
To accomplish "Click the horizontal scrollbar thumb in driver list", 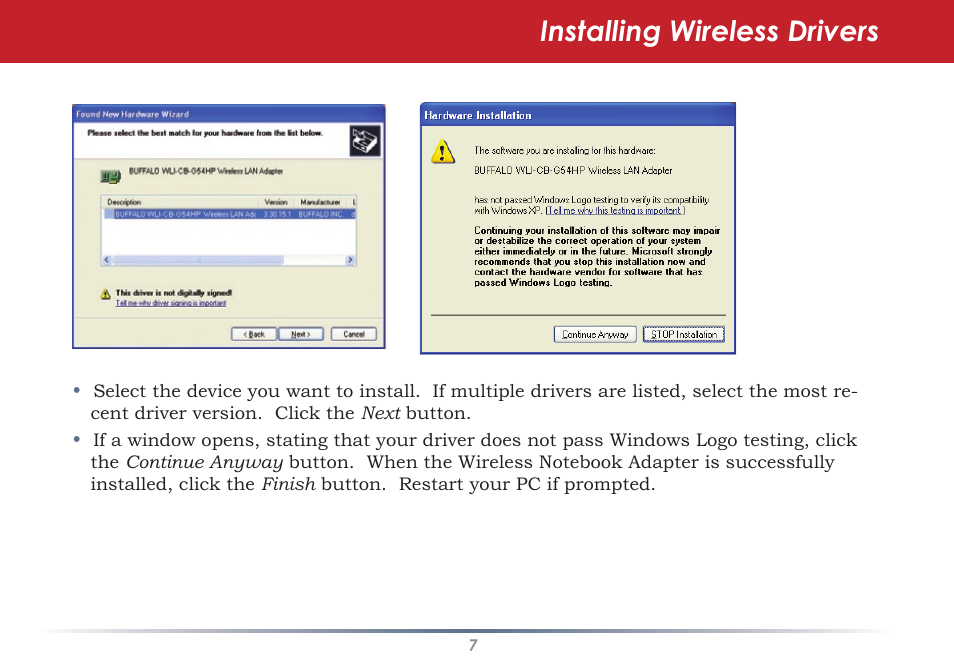I will coord(198,260).
